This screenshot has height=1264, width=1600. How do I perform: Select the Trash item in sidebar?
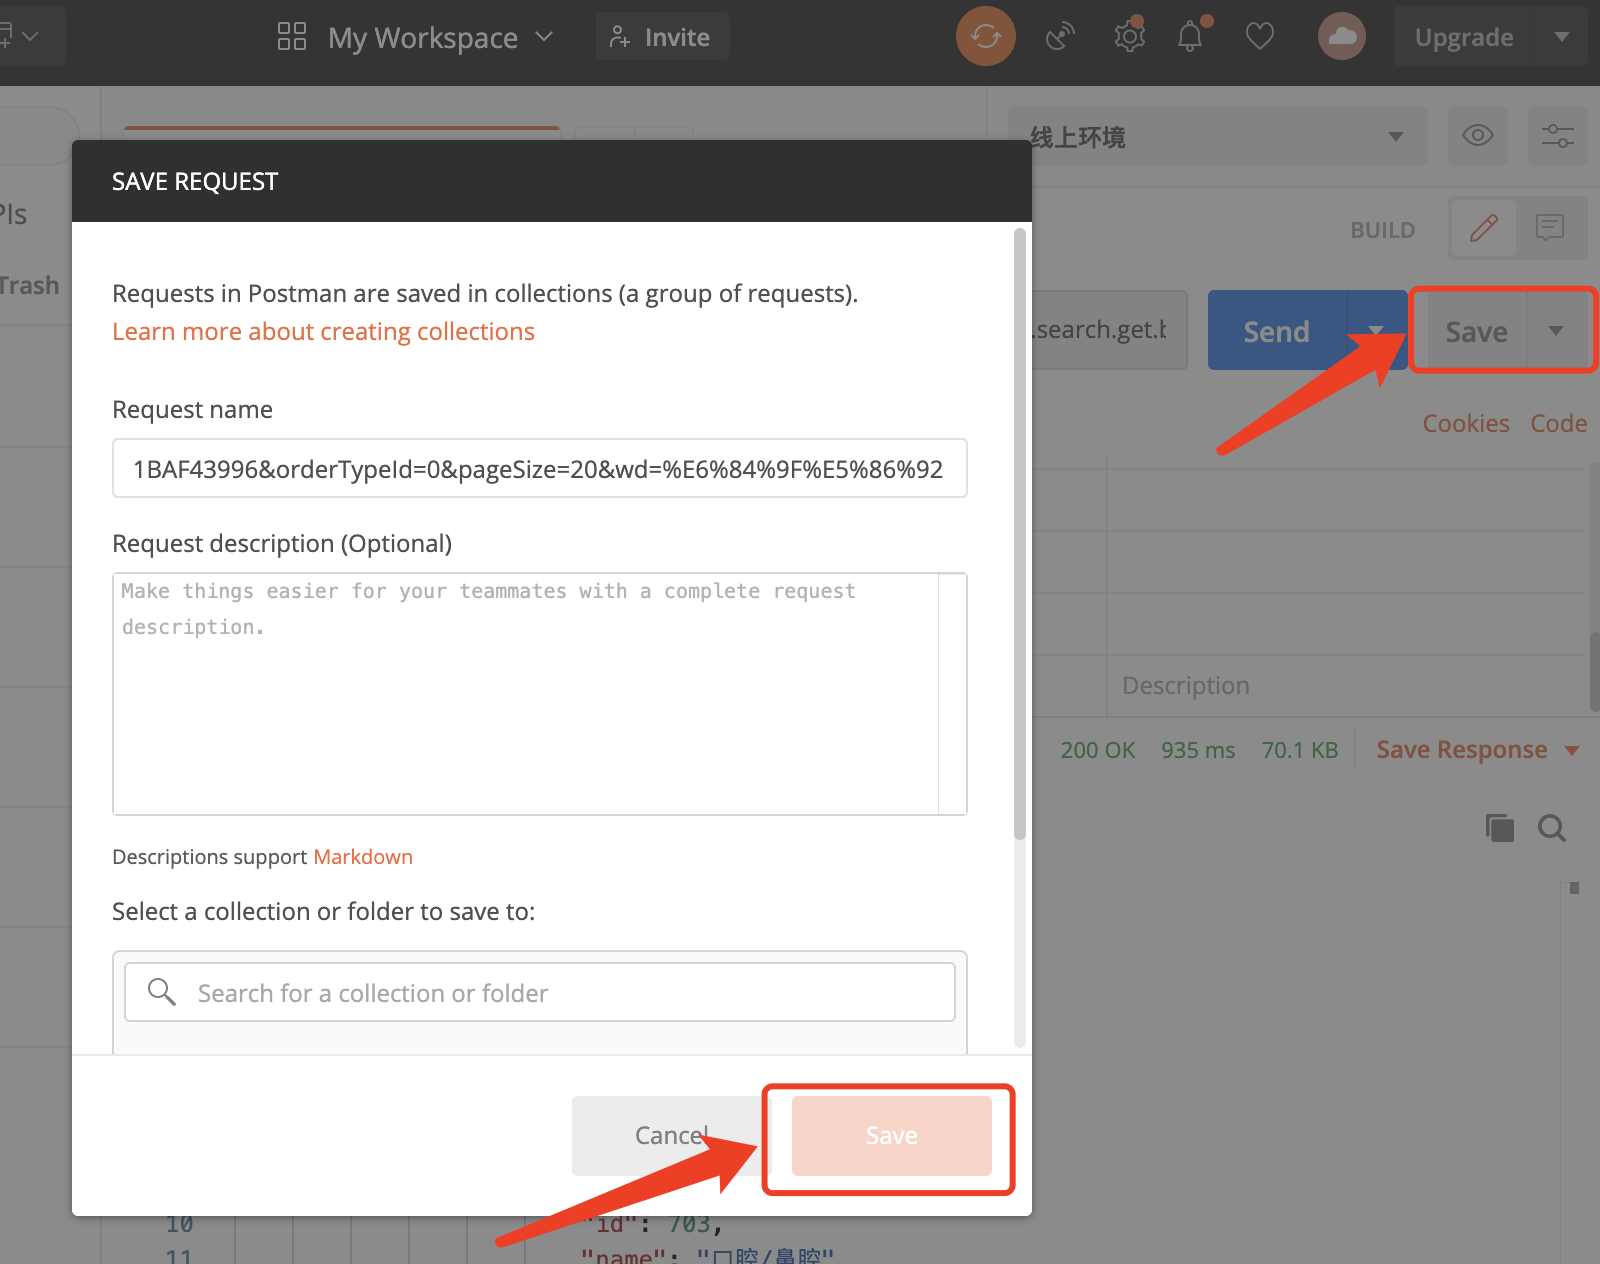tap(29, 285)
